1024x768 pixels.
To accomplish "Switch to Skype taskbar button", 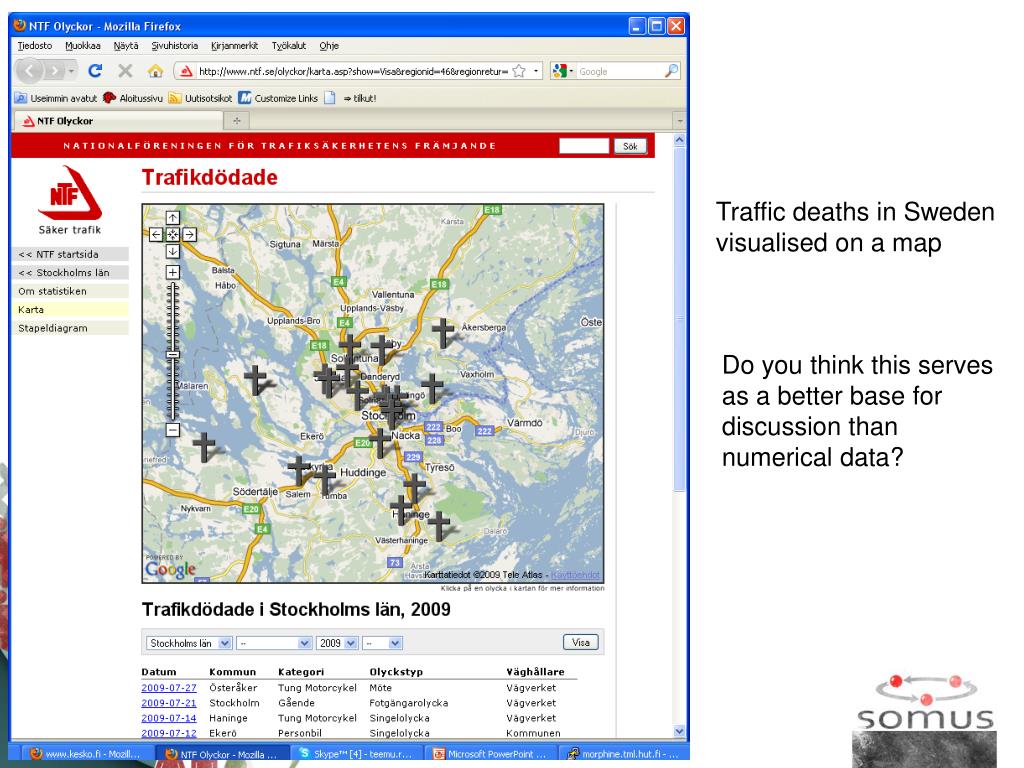I will pos(357,754).
